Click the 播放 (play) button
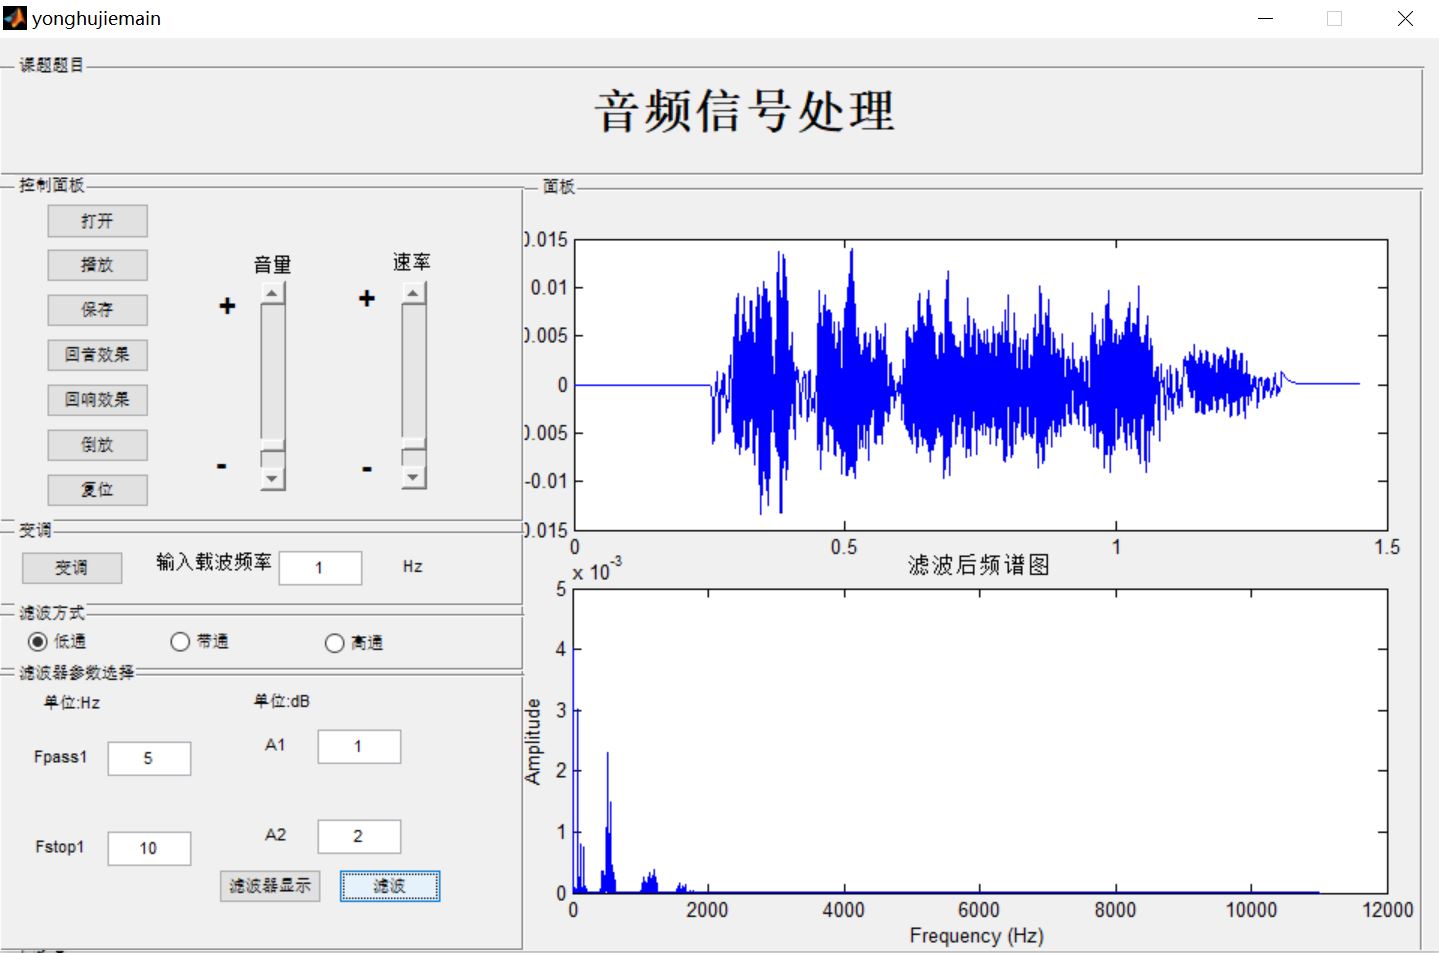This screenshot has height=953, width=1439. point(98,265)
